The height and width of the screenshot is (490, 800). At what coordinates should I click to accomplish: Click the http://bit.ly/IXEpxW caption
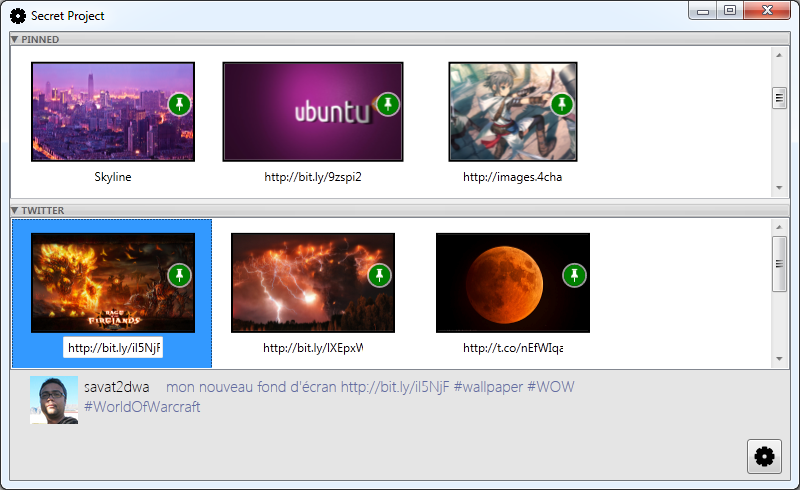pos(313,348)
